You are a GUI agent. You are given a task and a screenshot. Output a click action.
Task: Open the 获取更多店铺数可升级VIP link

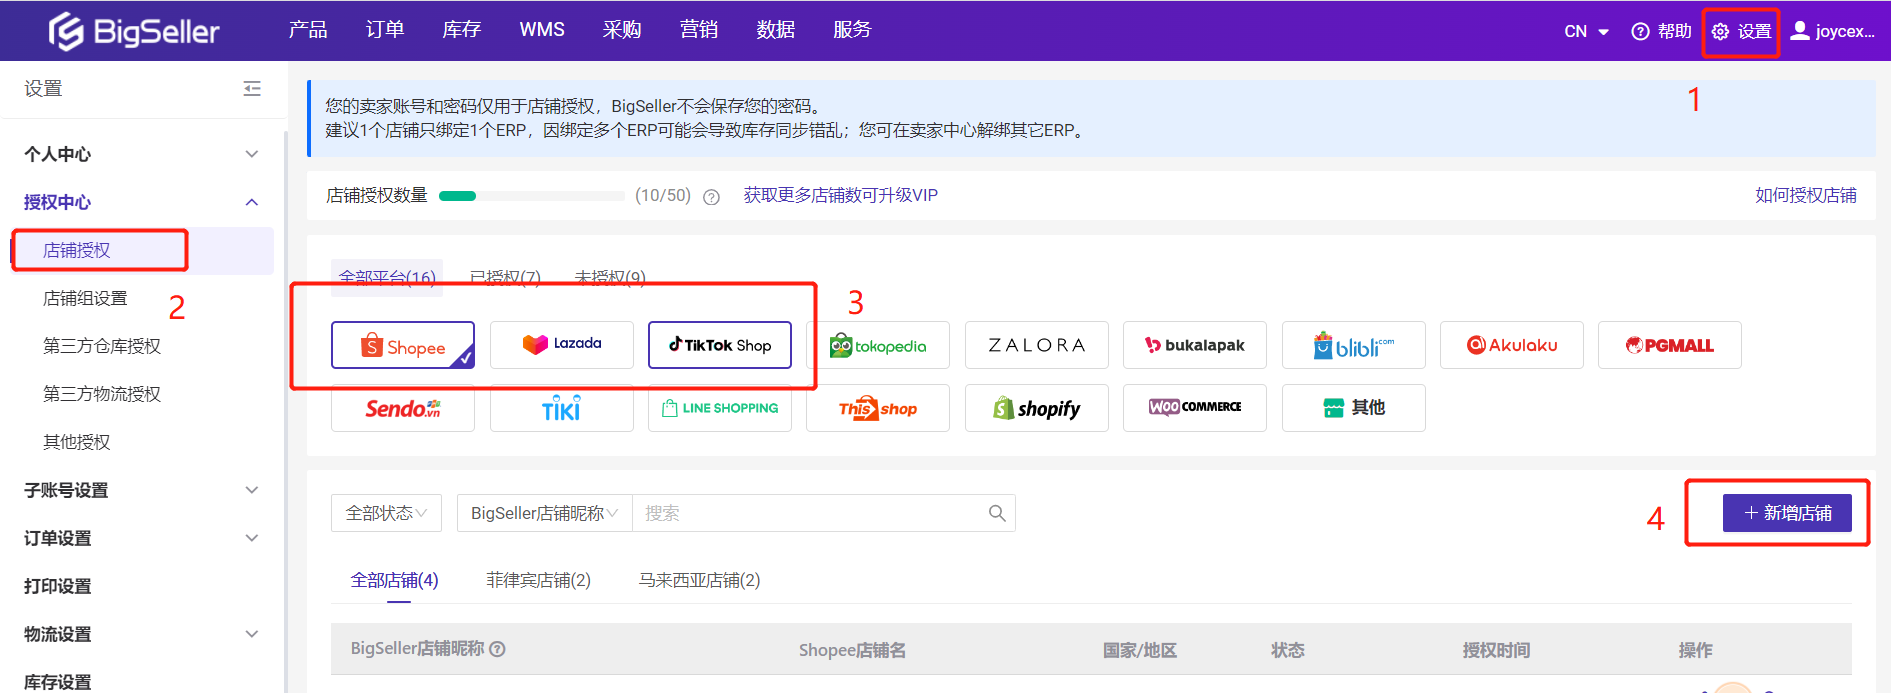(841, 195)
